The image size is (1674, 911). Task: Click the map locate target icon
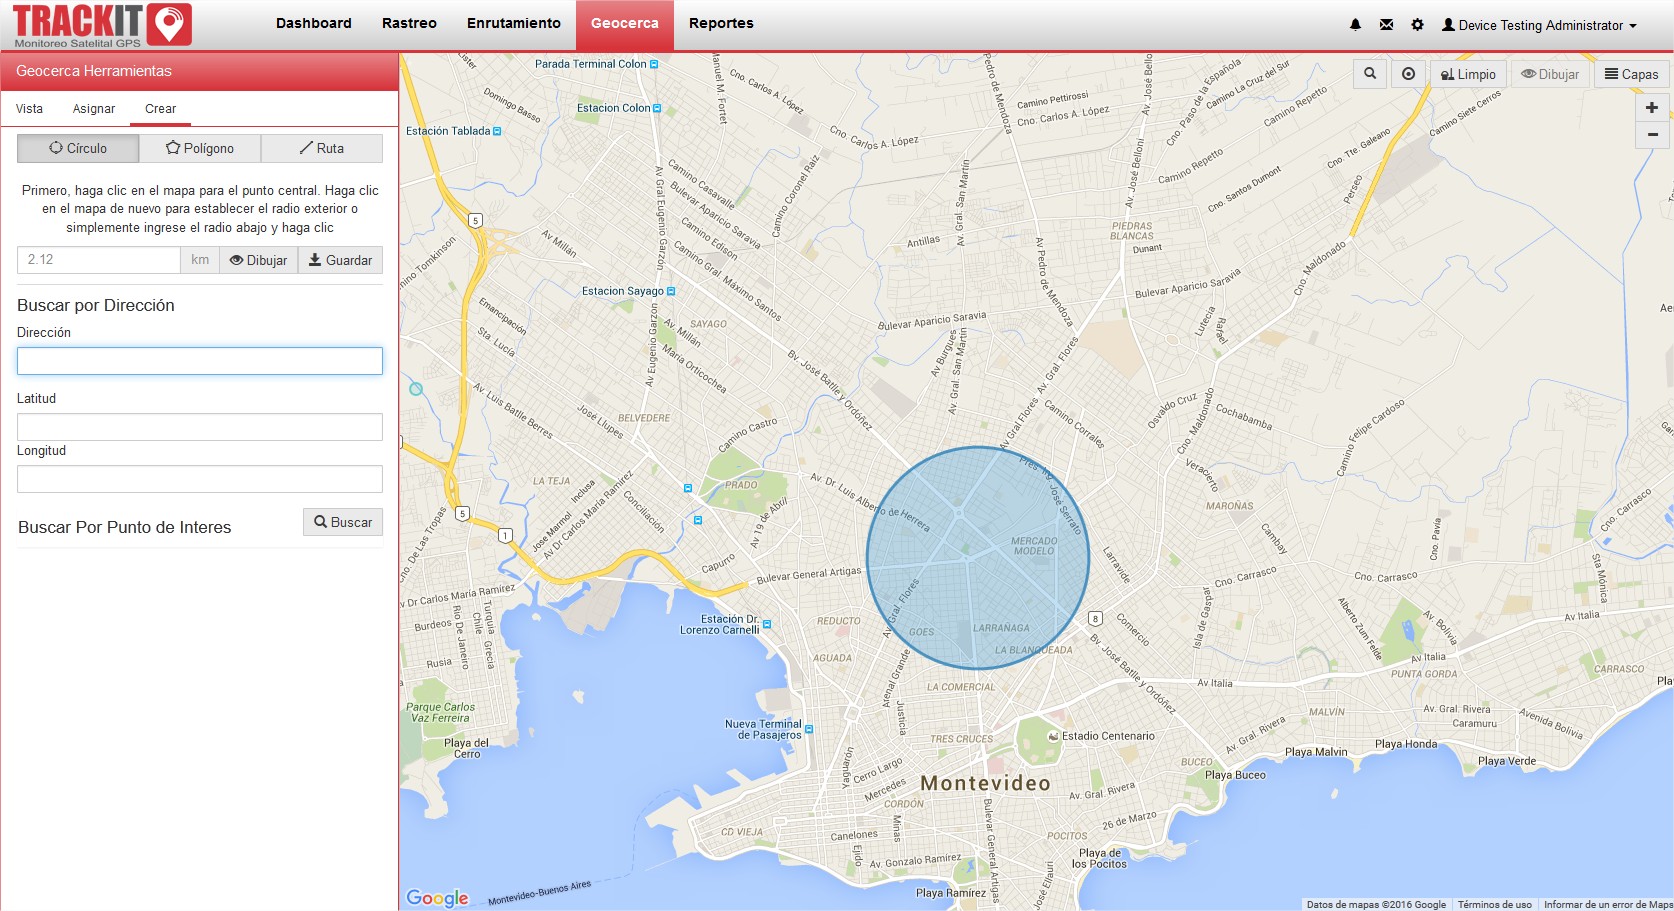pos(1408,74)
